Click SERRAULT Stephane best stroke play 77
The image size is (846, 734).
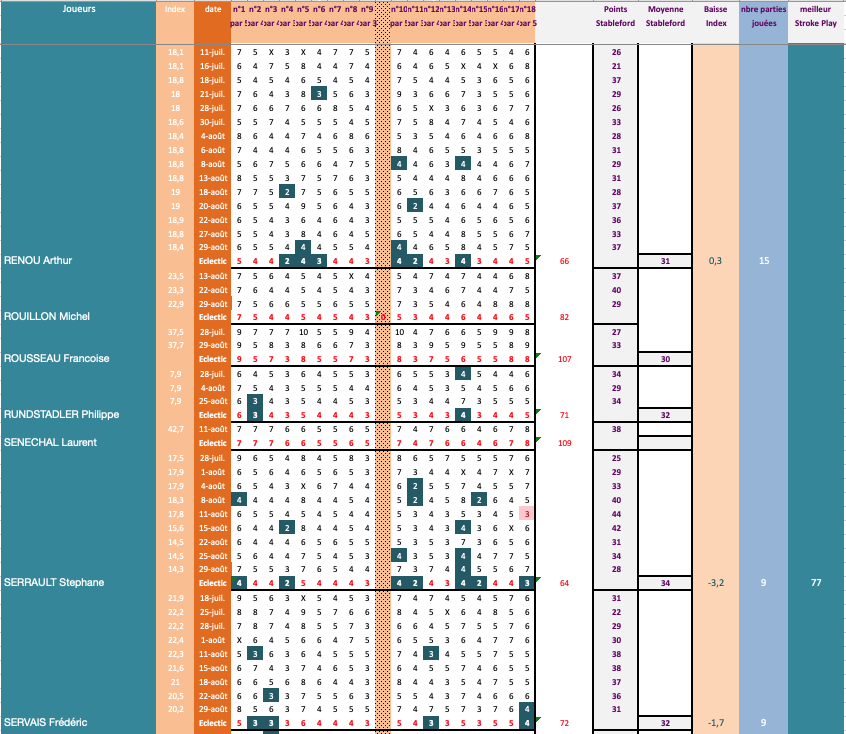[816, 583]
